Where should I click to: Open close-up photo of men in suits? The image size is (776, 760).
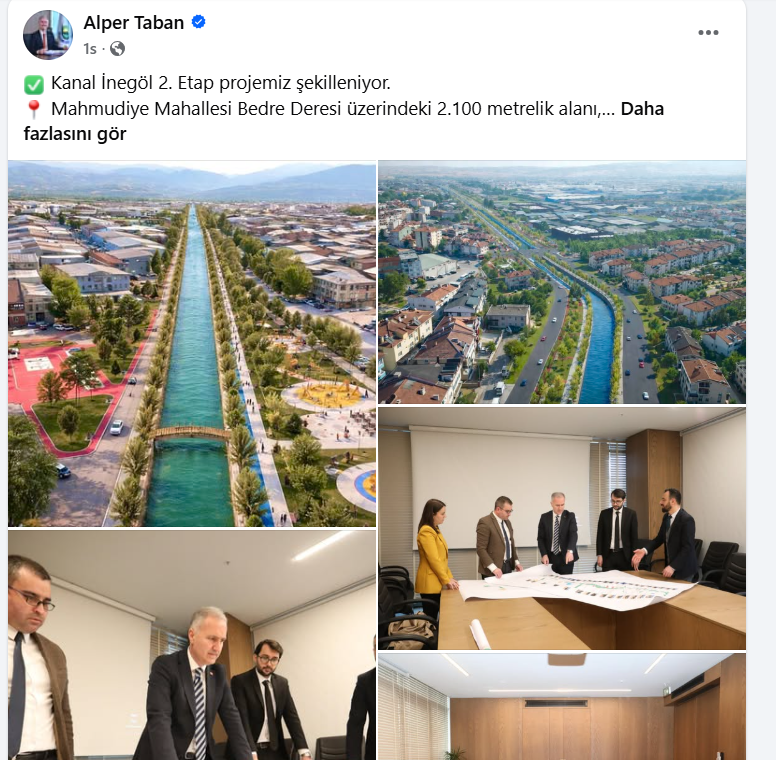click(x=192, y=645)
